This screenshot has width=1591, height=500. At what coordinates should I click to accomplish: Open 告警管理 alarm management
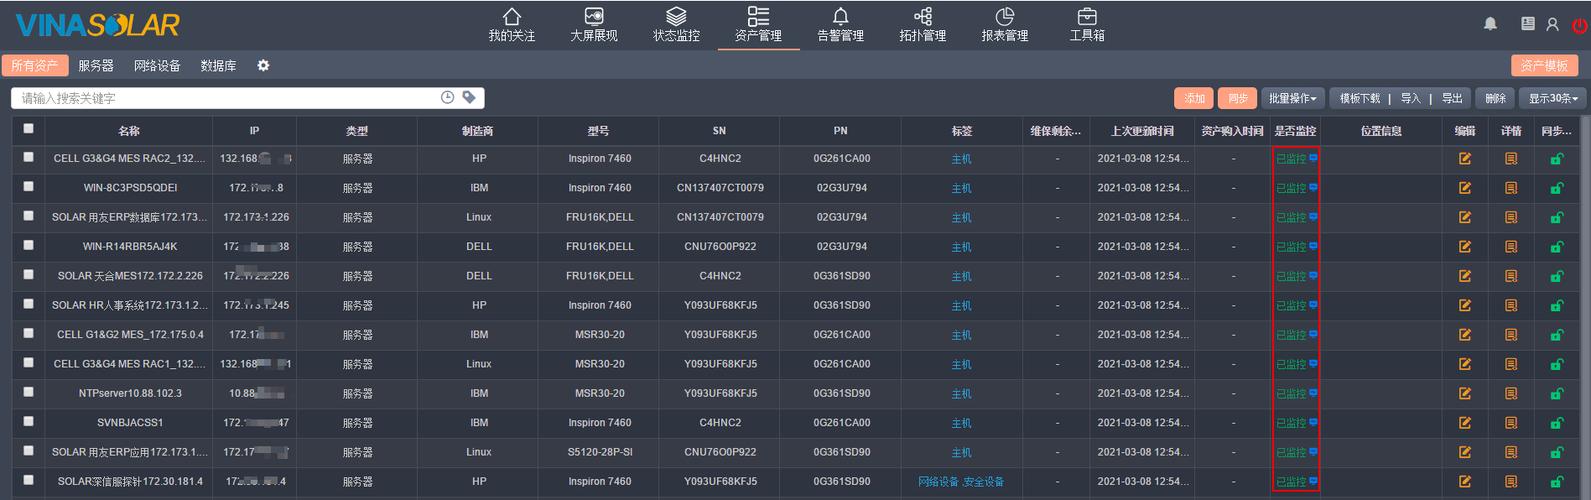tap(840, 25)
